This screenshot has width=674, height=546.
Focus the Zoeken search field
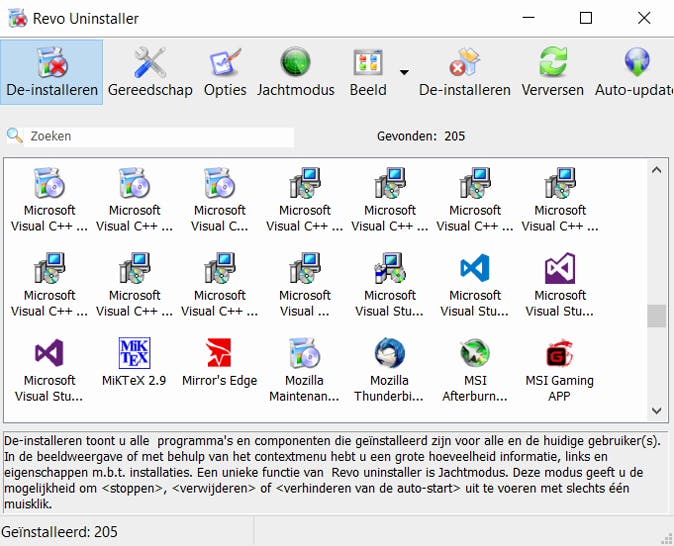[159, 136]
